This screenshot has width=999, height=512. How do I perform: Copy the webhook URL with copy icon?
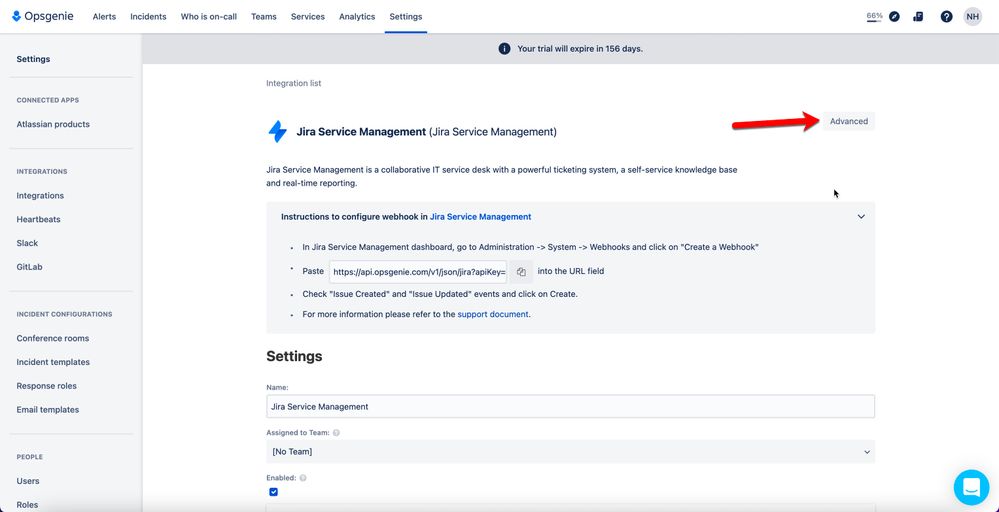tap(521, 272)
